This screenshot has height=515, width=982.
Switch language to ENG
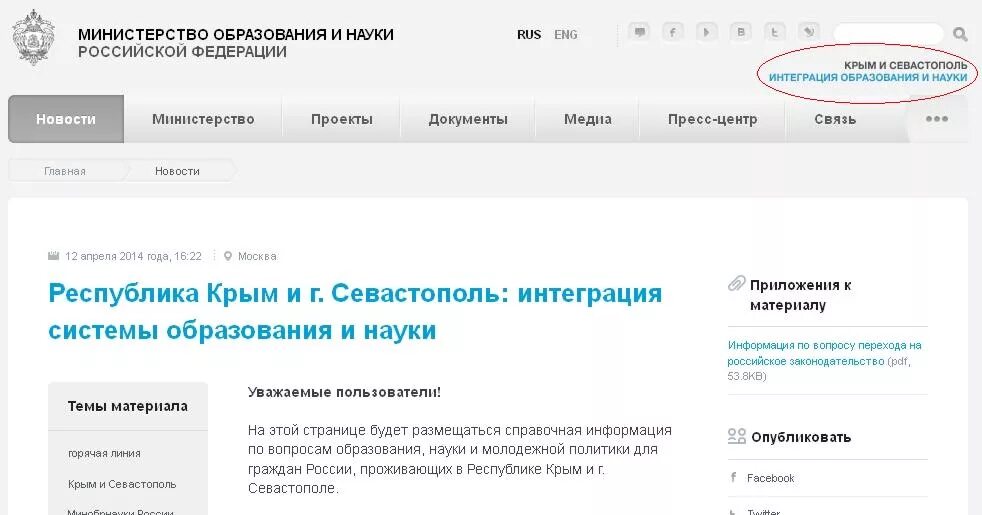[566, 35]
